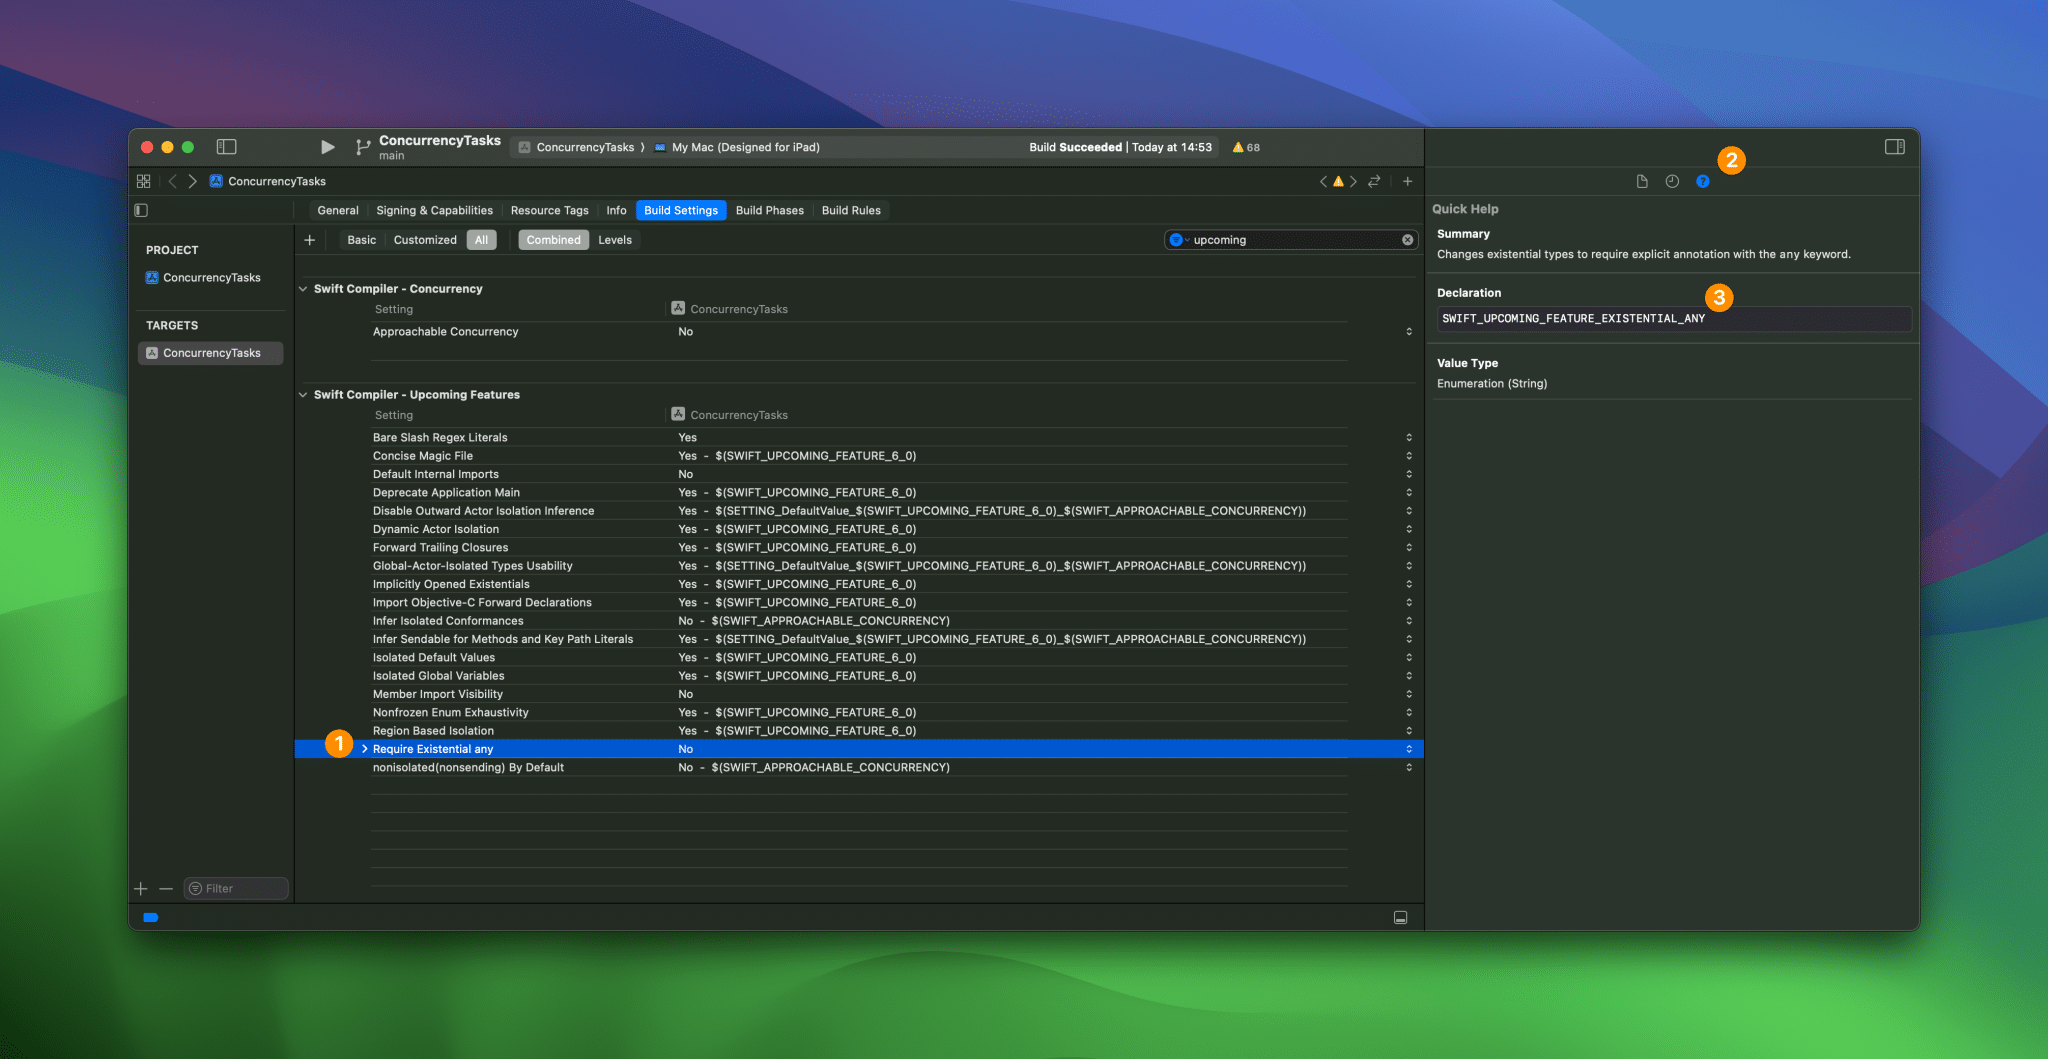Viewport: 2048px width, 1059px height.
Task: Open Approachable Concurrency value popup
Action: coord(1408,332)
